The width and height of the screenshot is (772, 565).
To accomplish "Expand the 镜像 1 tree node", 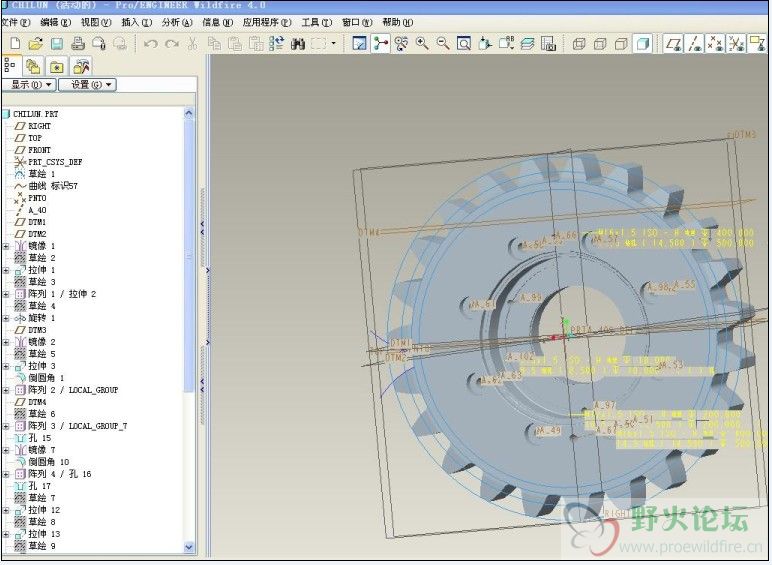I will (6, 246).
